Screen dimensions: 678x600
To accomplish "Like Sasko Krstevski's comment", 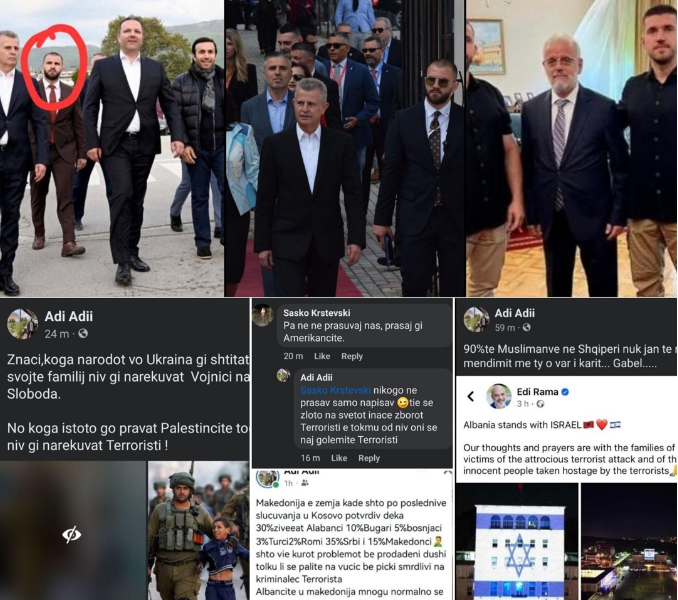I will coord(322,356).
